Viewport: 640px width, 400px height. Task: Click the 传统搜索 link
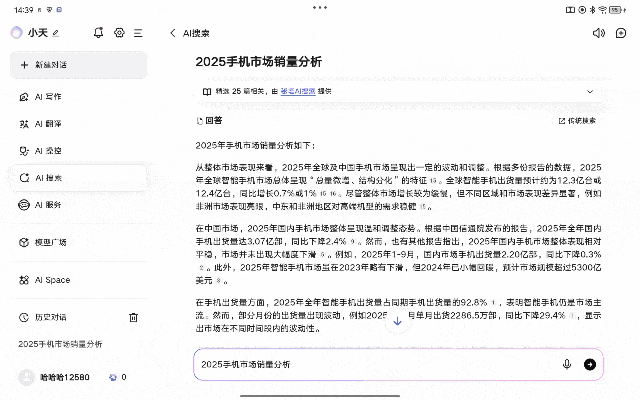click(x=577, y=120)
